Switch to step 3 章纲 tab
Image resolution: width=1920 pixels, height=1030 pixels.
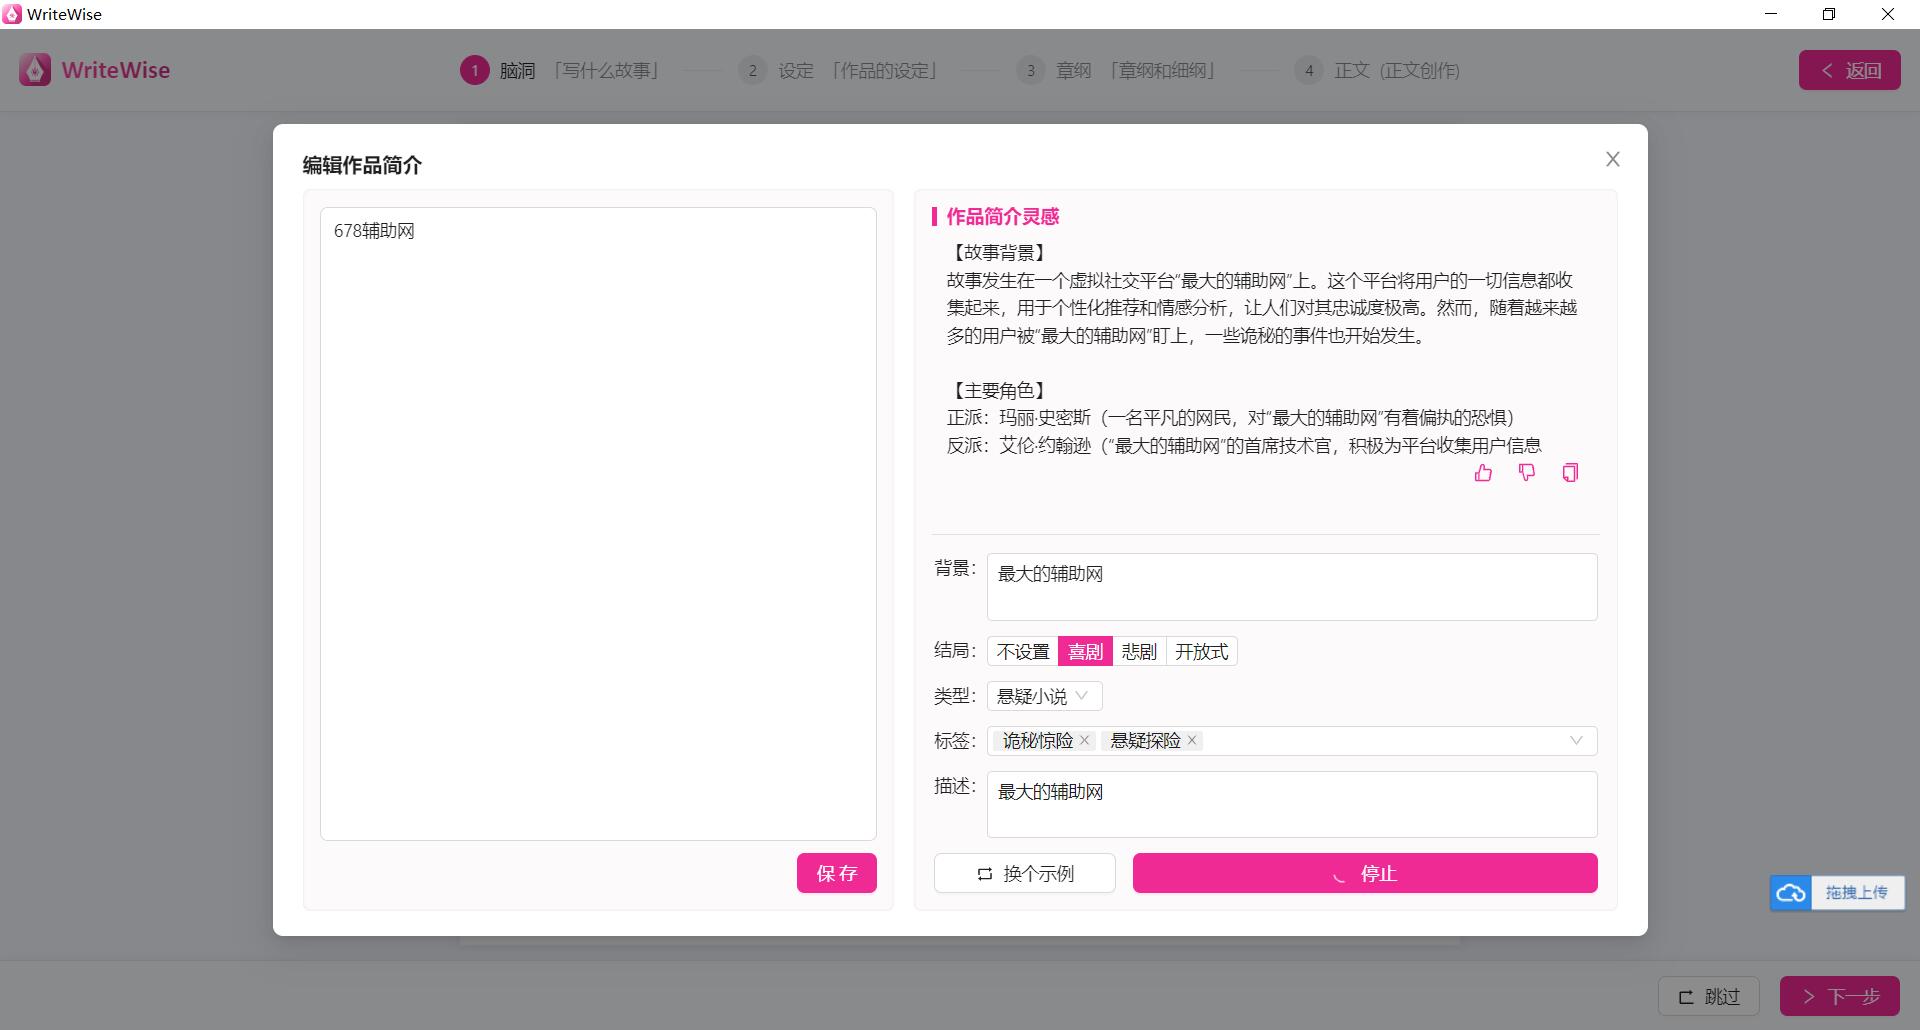pyautogui.click(x=1073, y=71)
